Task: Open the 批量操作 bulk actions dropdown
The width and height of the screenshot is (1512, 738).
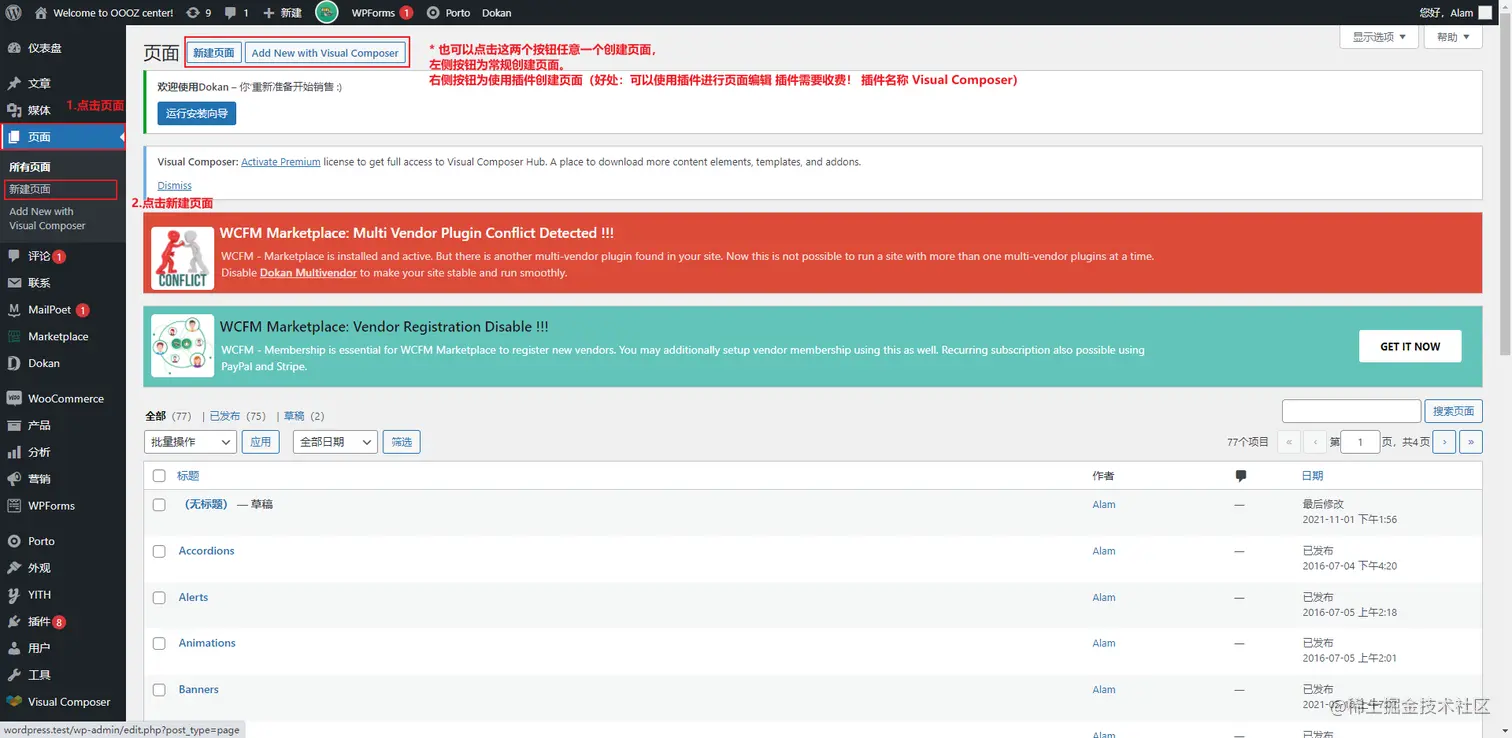Action: coord(190,442)
